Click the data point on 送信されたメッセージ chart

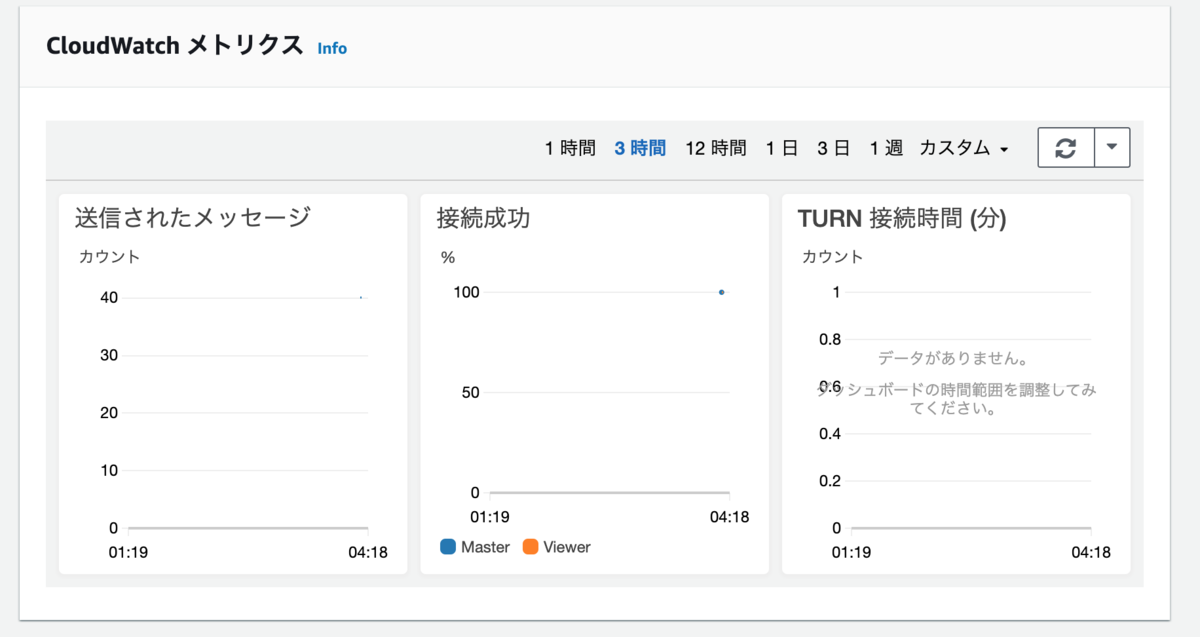tap(360, 297)
